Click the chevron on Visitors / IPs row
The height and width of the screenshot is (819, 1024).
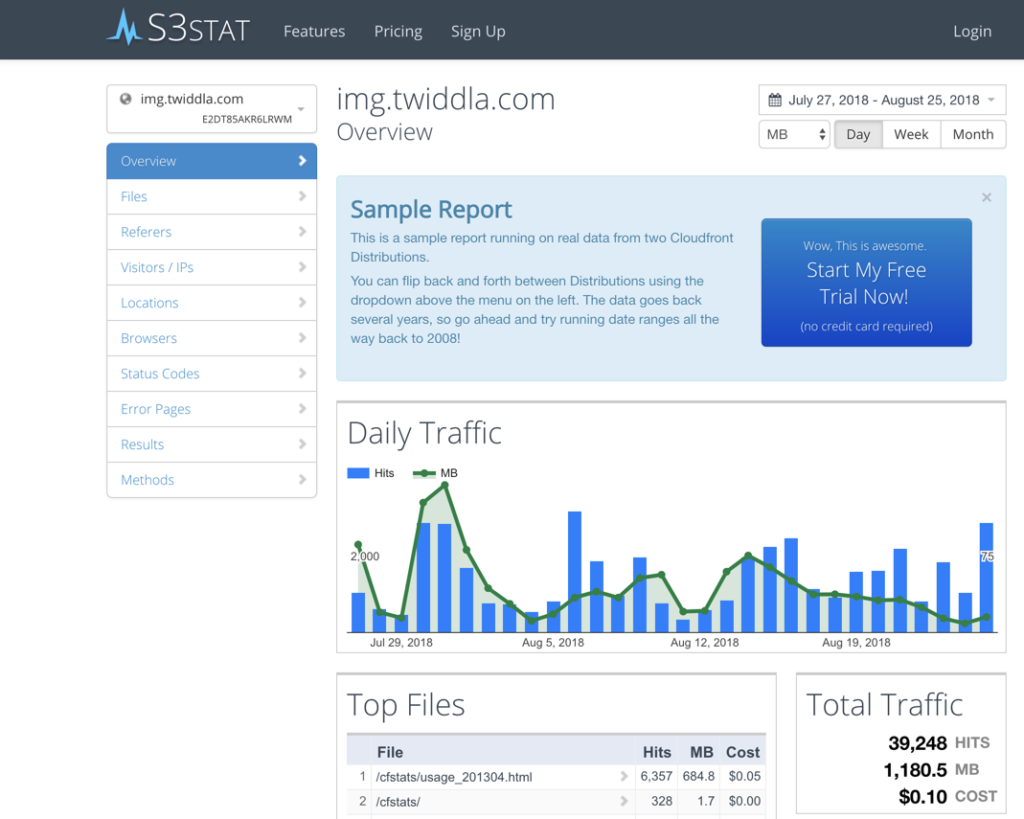pos(302,266)
